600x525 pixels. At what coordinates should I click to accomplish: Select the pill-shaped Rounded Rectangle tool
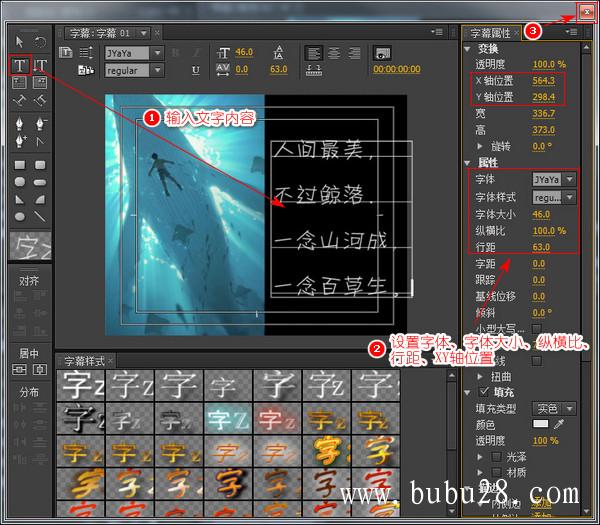point(40,183)
